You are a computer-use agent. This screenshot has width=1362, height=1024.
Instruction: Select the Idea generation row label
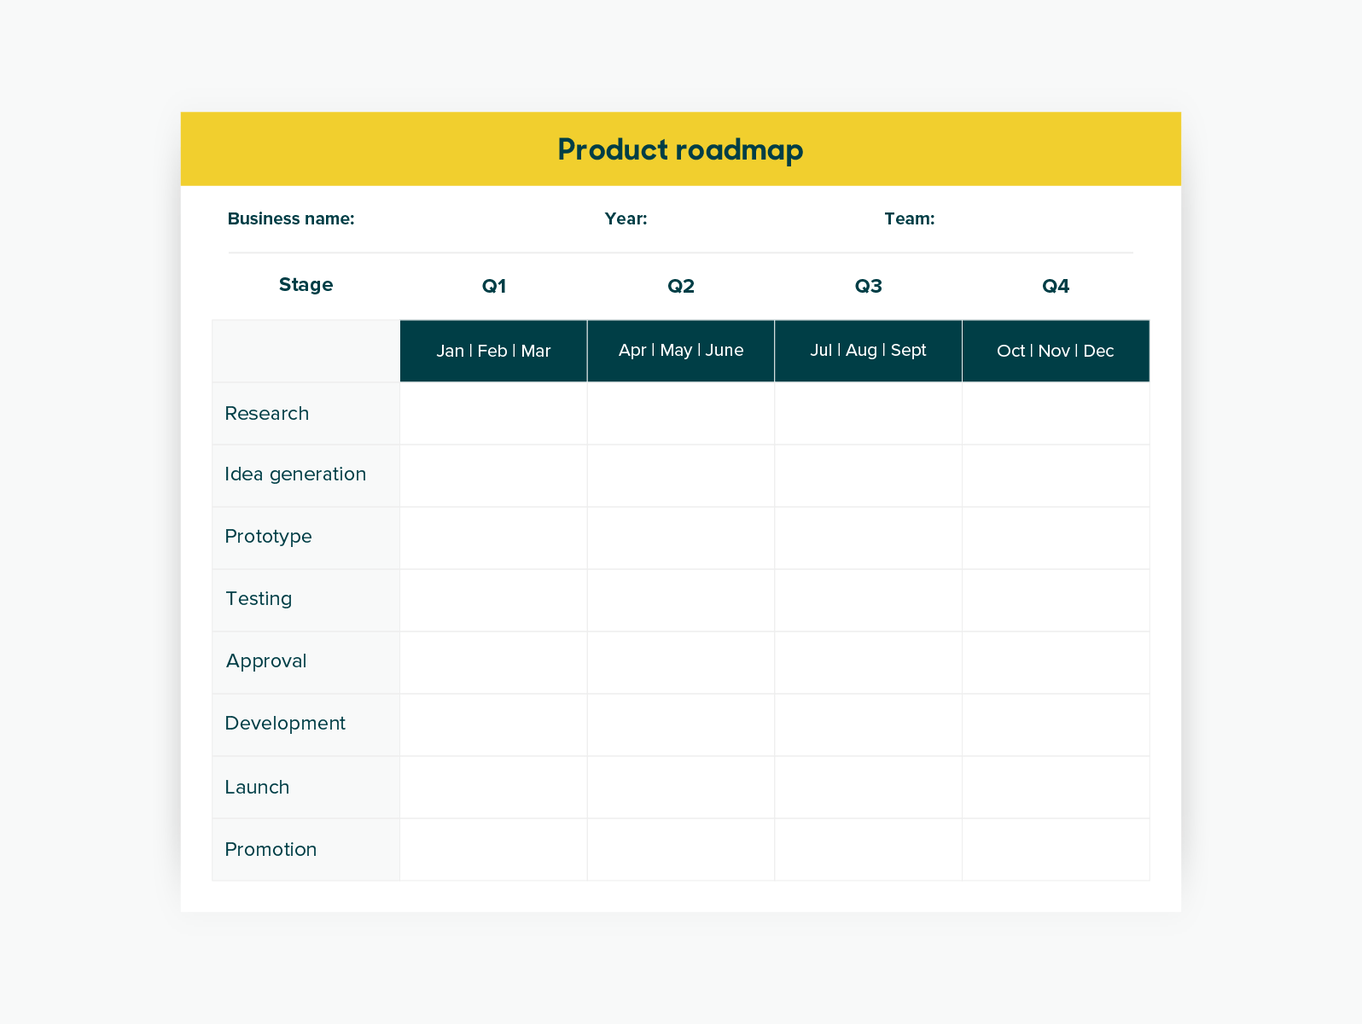tap(295, 474)
